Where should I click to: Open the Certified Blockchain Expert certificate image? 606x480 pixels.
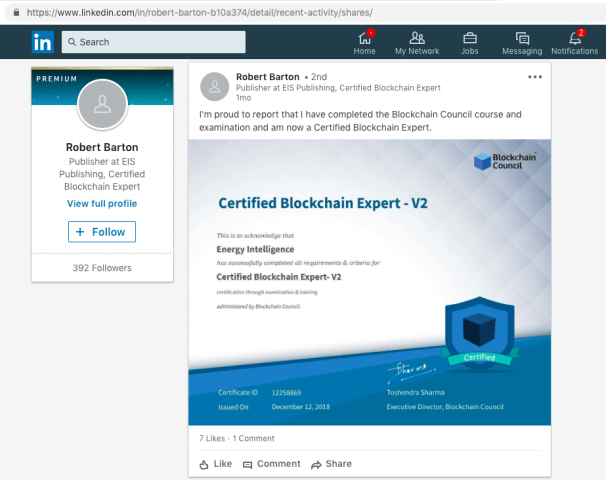click(370, 282)
